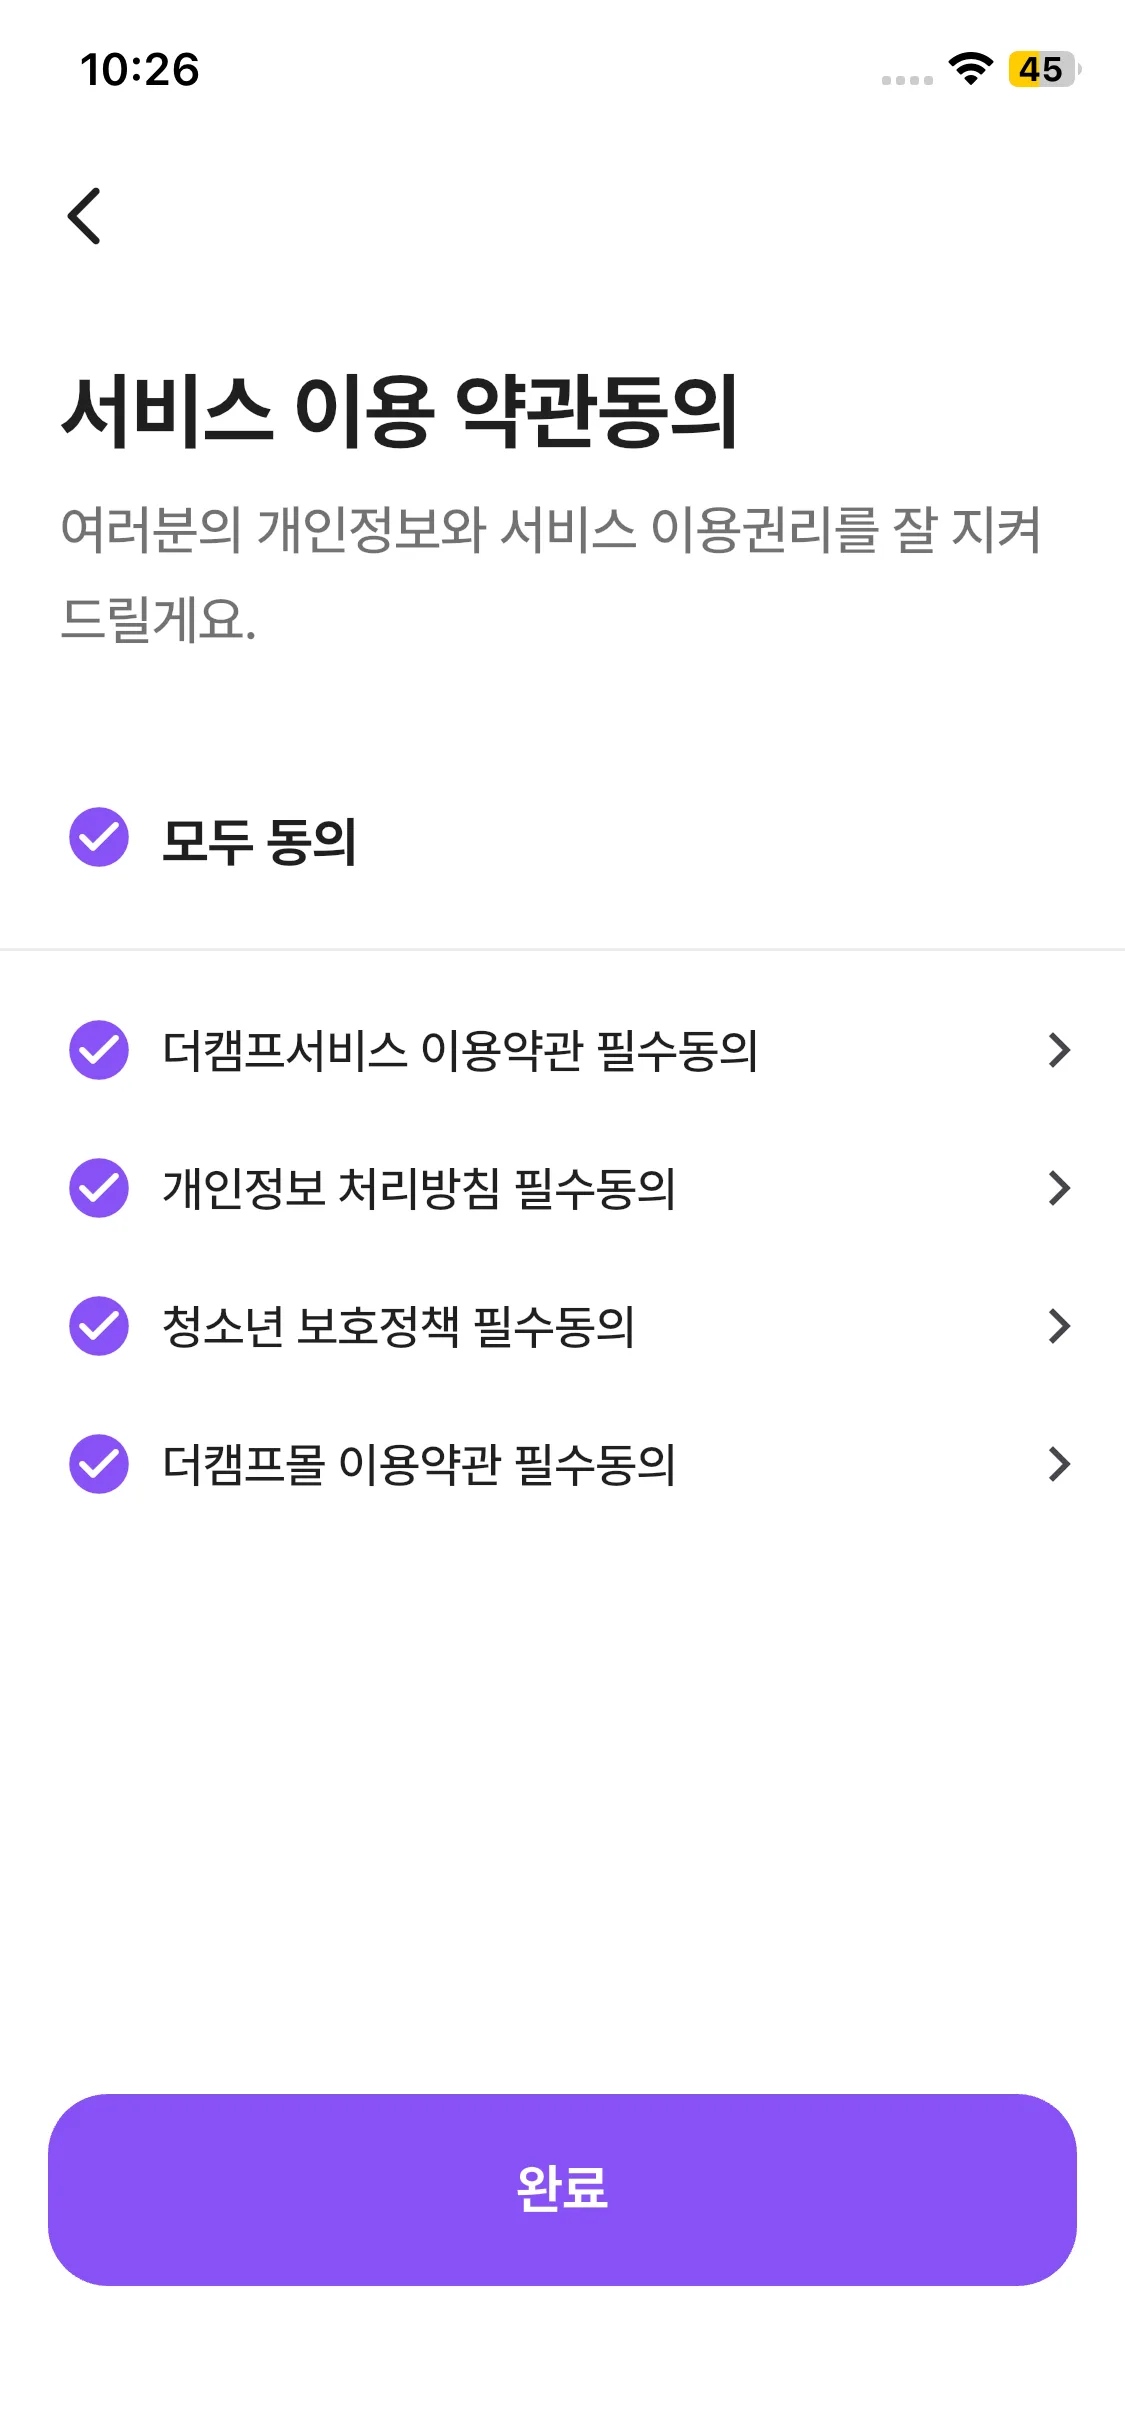Viewport: 1125px width, 2436px height.
Task: Tap the 모두 동의 label text
Action: pos(259,841)
